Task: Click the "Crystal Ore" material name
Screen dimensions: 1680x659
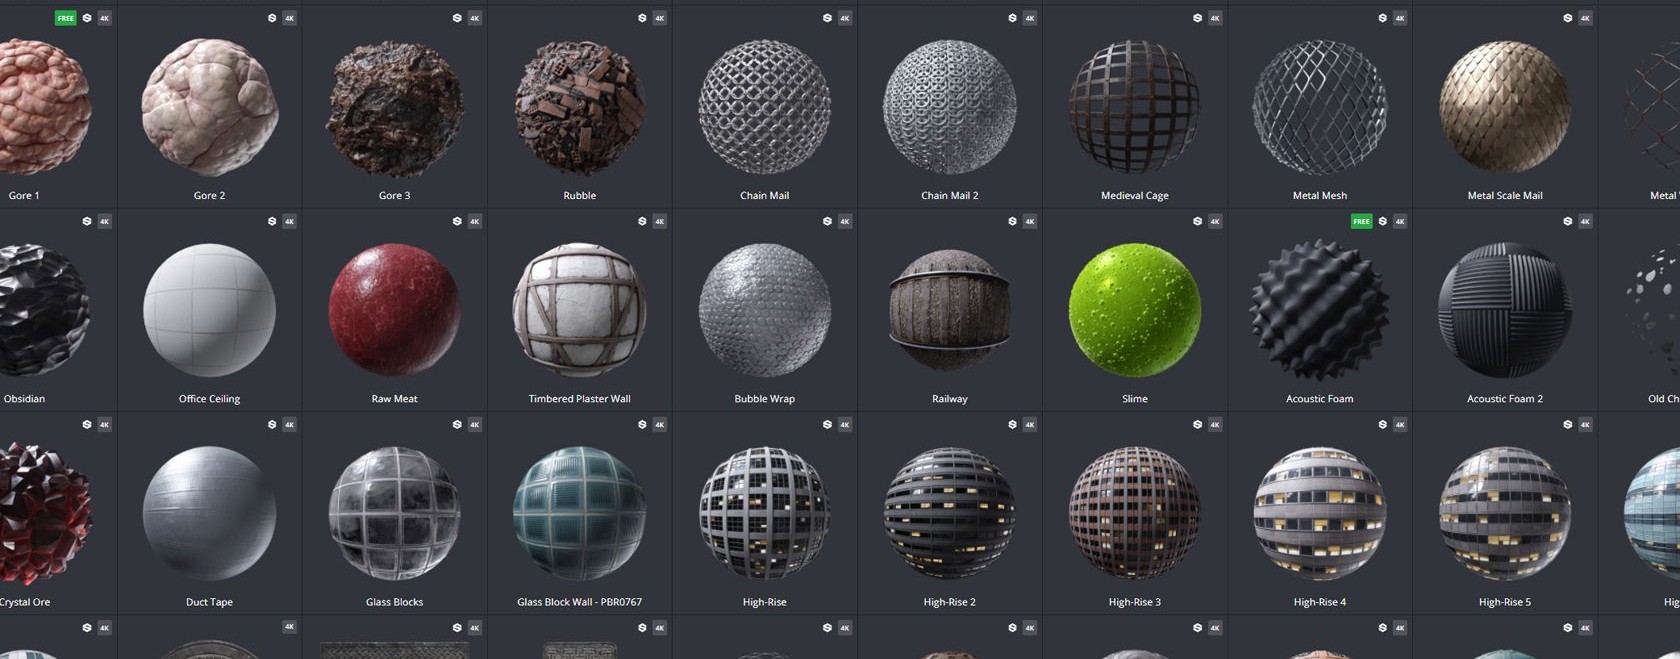Action: pyautogui.click(x=25, y=602)
